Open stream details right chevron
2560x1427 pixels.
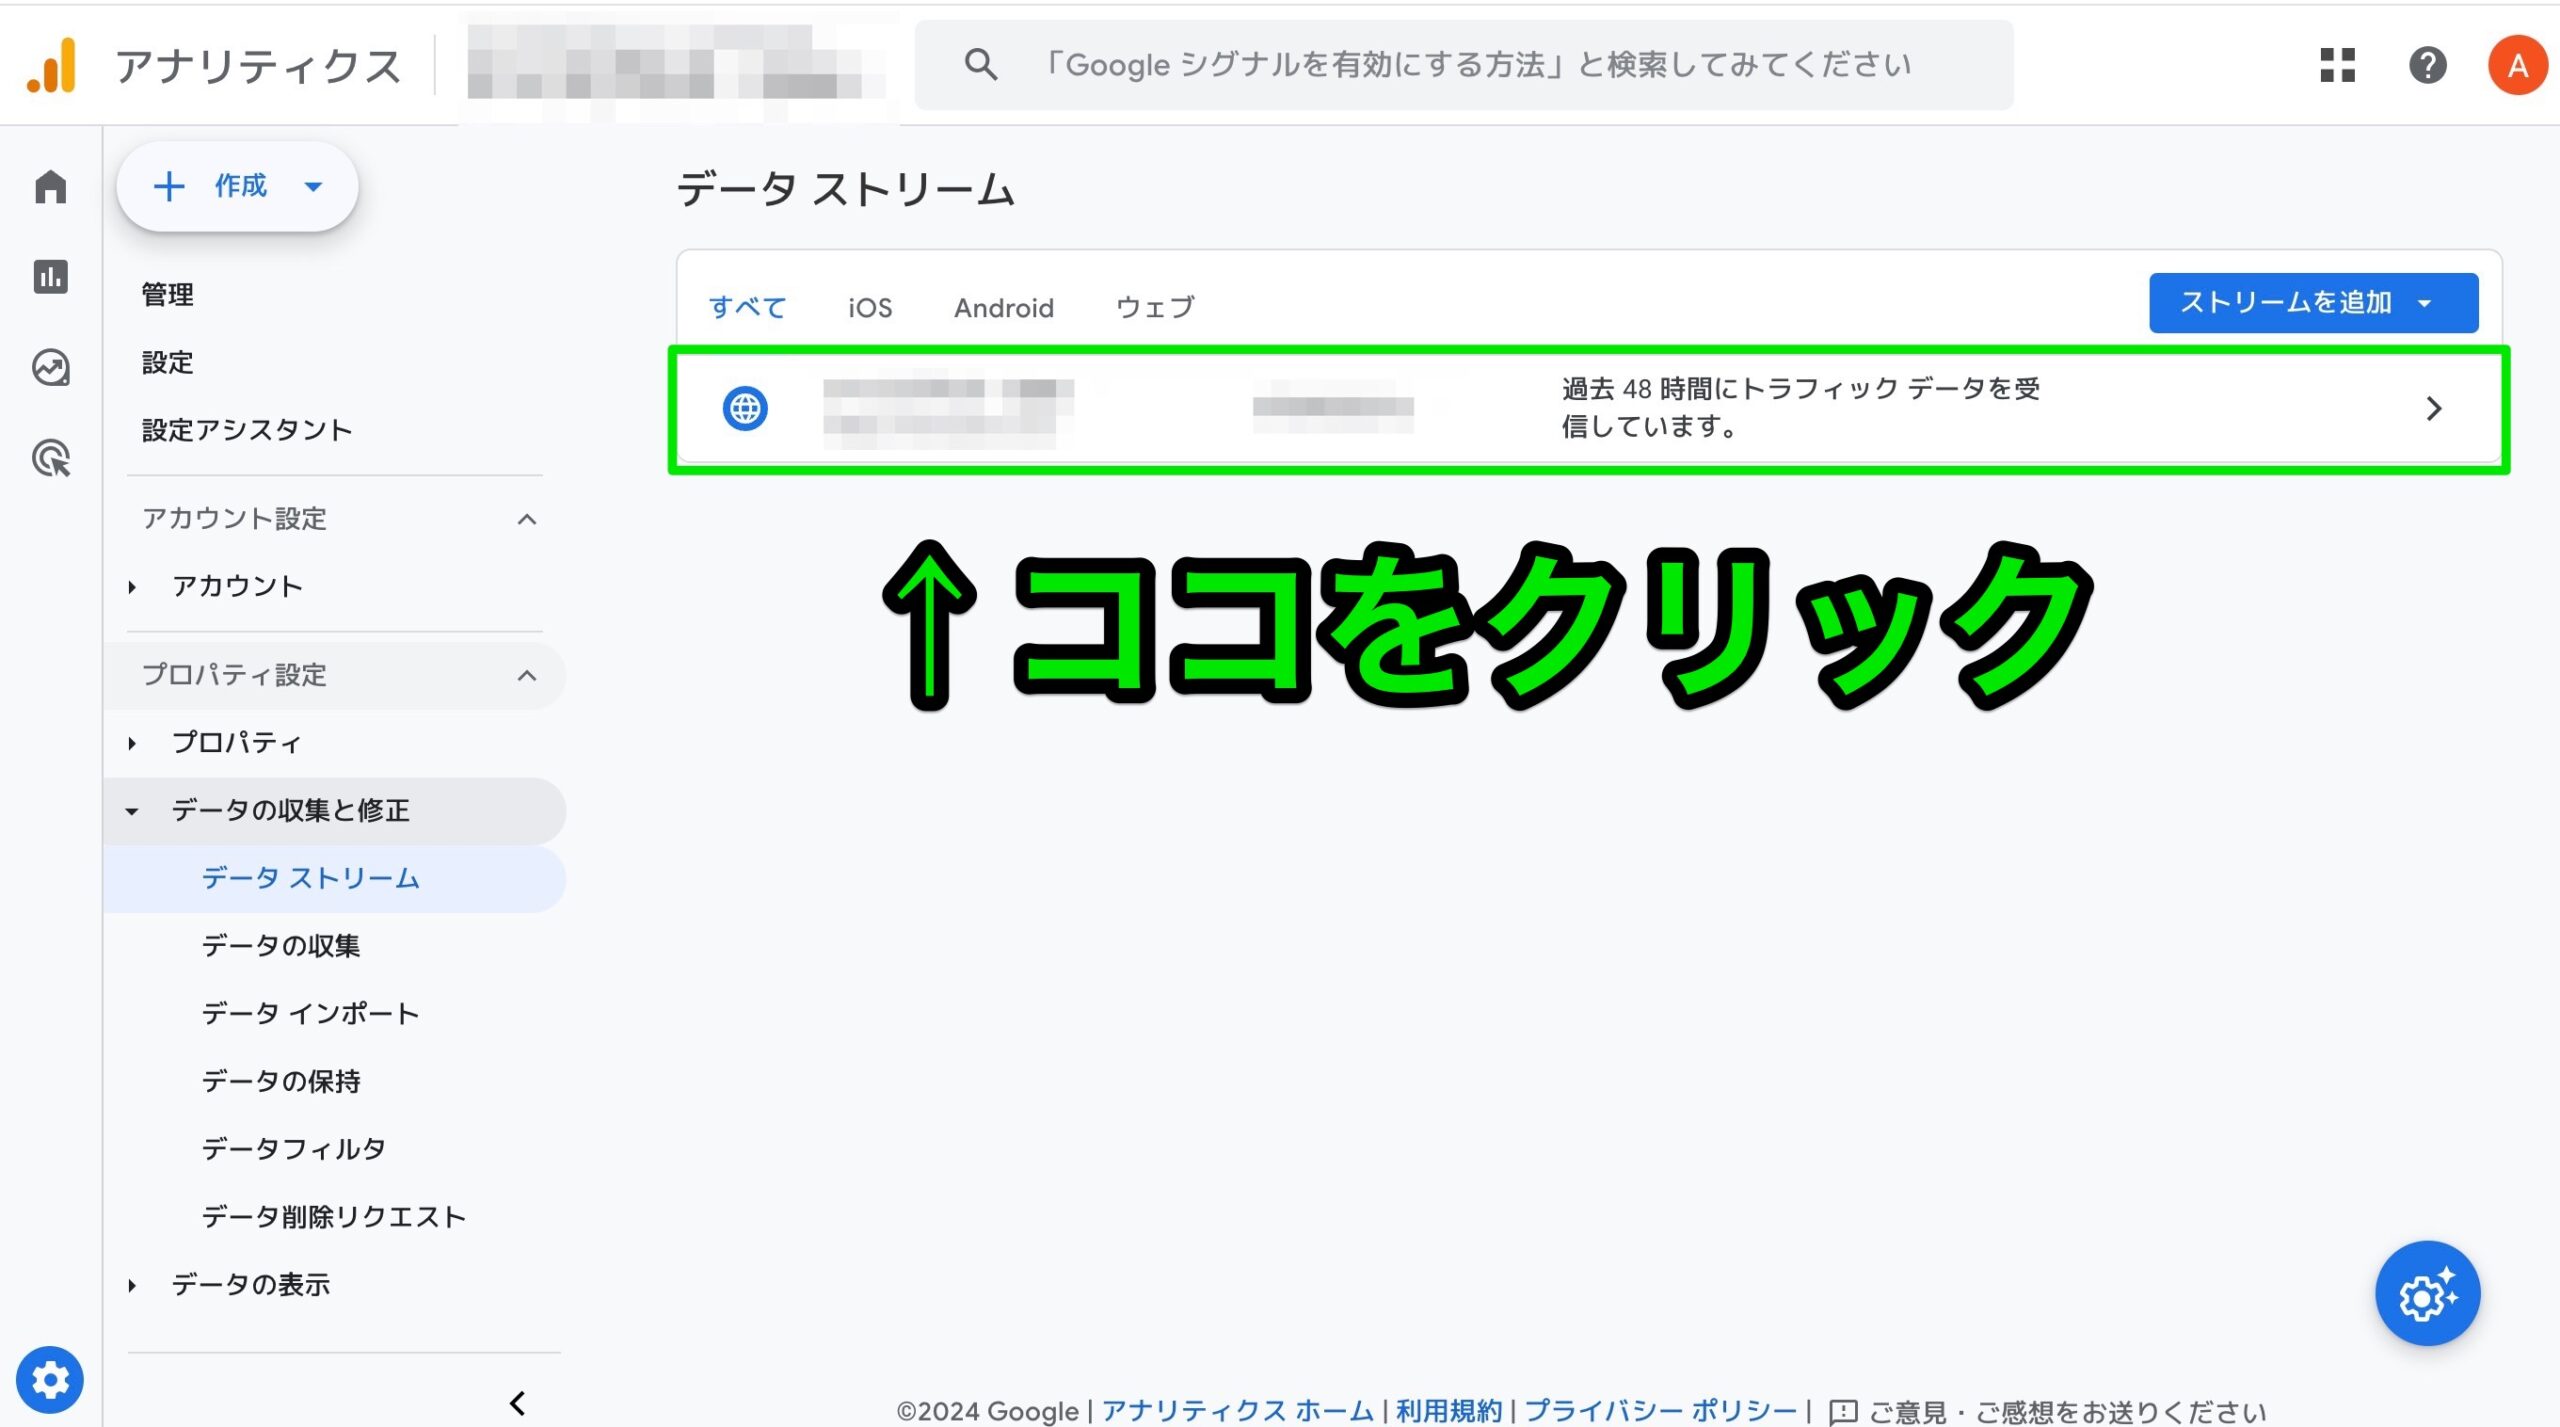coord(2433,408)
